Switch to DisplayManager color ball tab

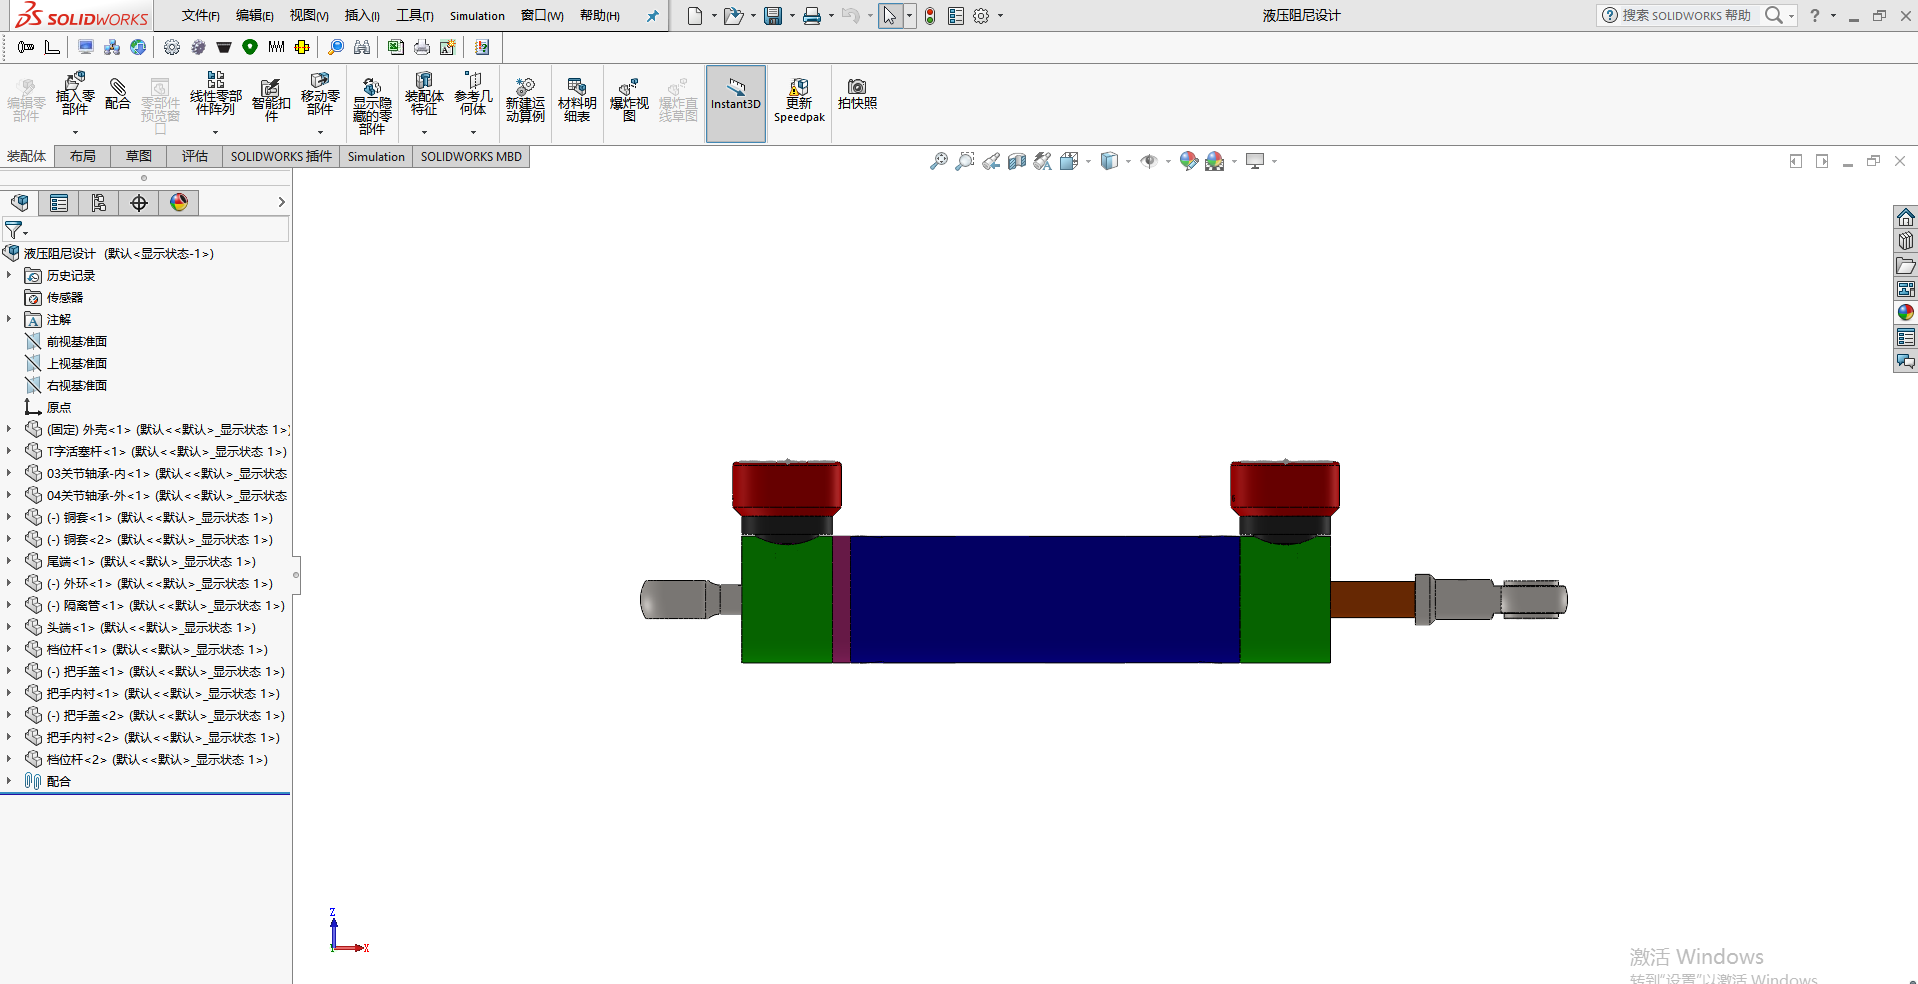click(179, 203)
